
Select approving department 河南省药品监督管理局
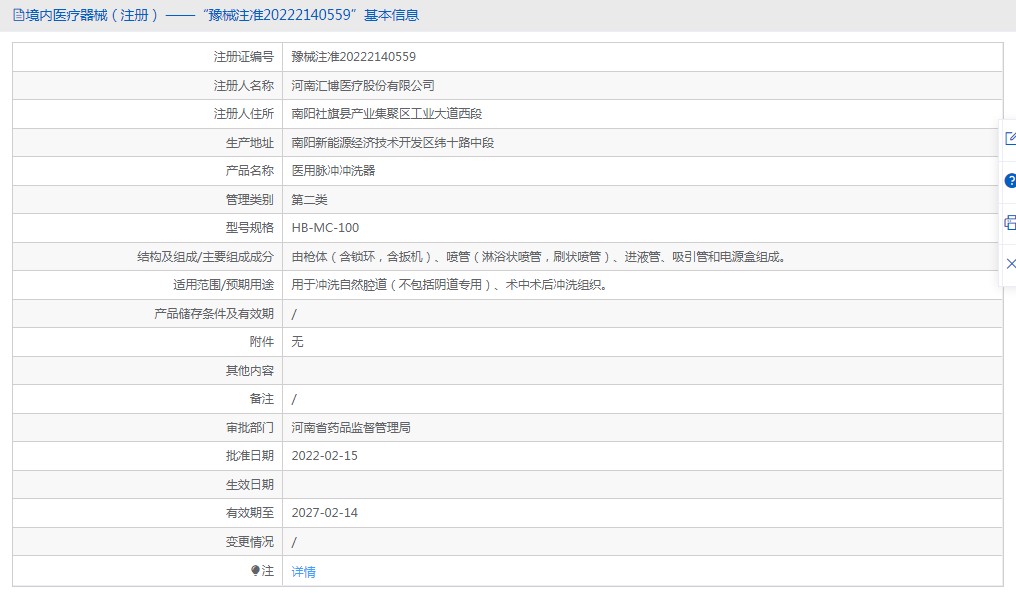(351, 428)
